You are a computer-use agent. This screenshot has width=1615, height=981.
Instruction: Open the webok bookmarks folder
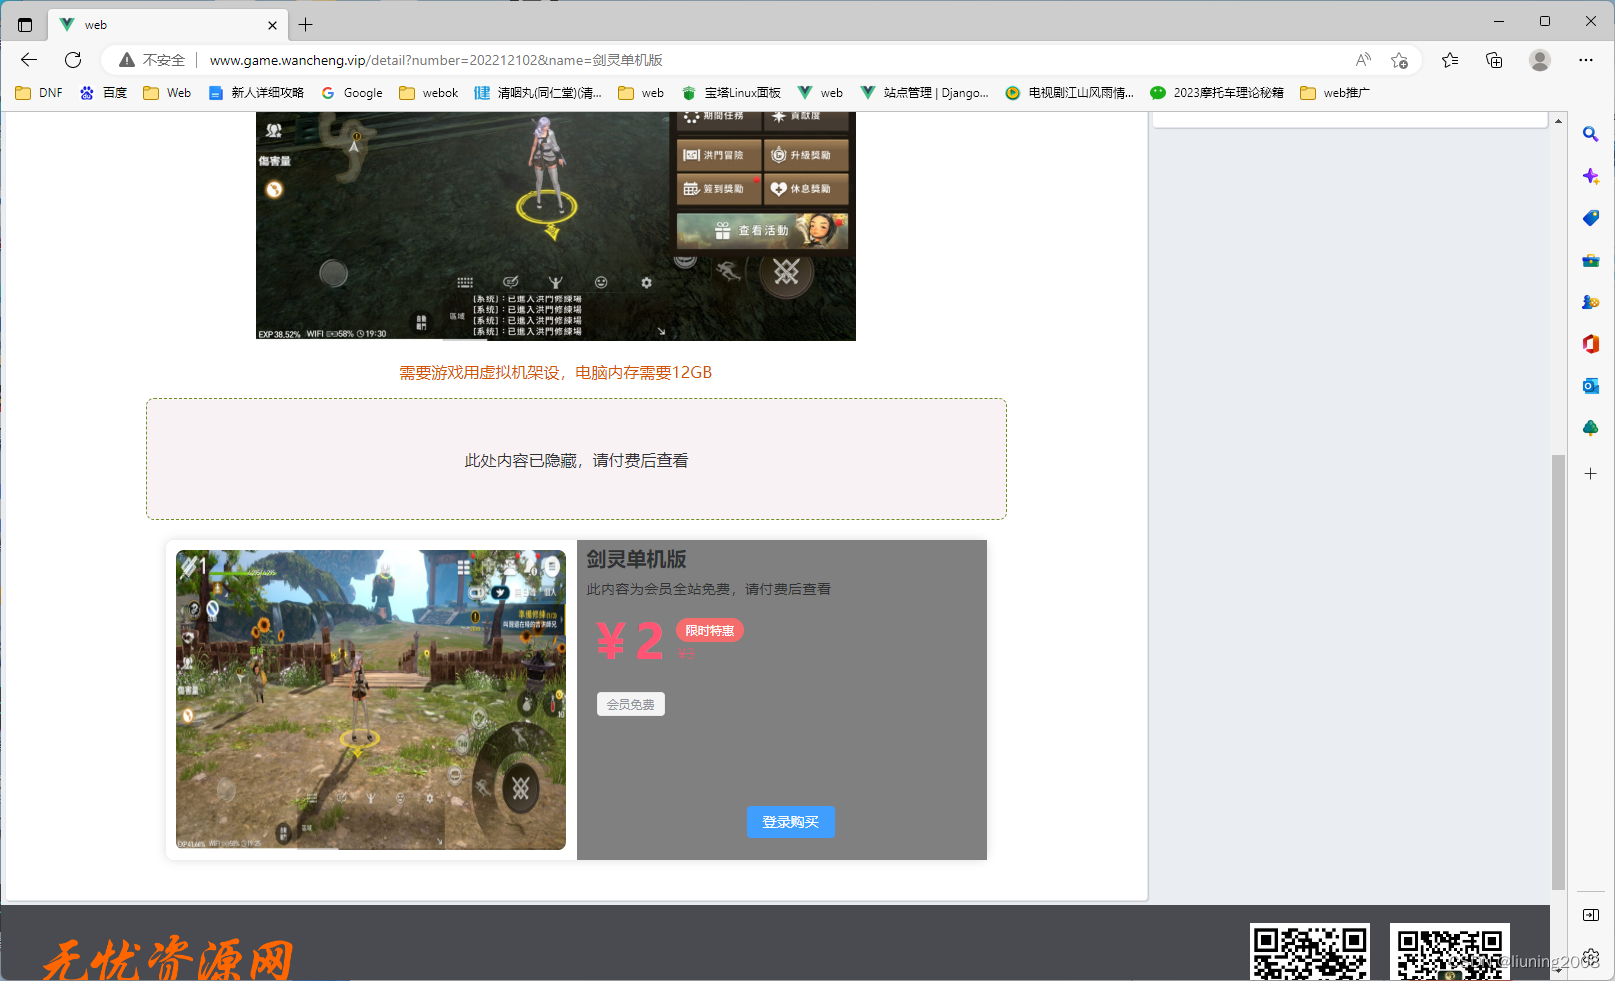[x=429, y=93]
